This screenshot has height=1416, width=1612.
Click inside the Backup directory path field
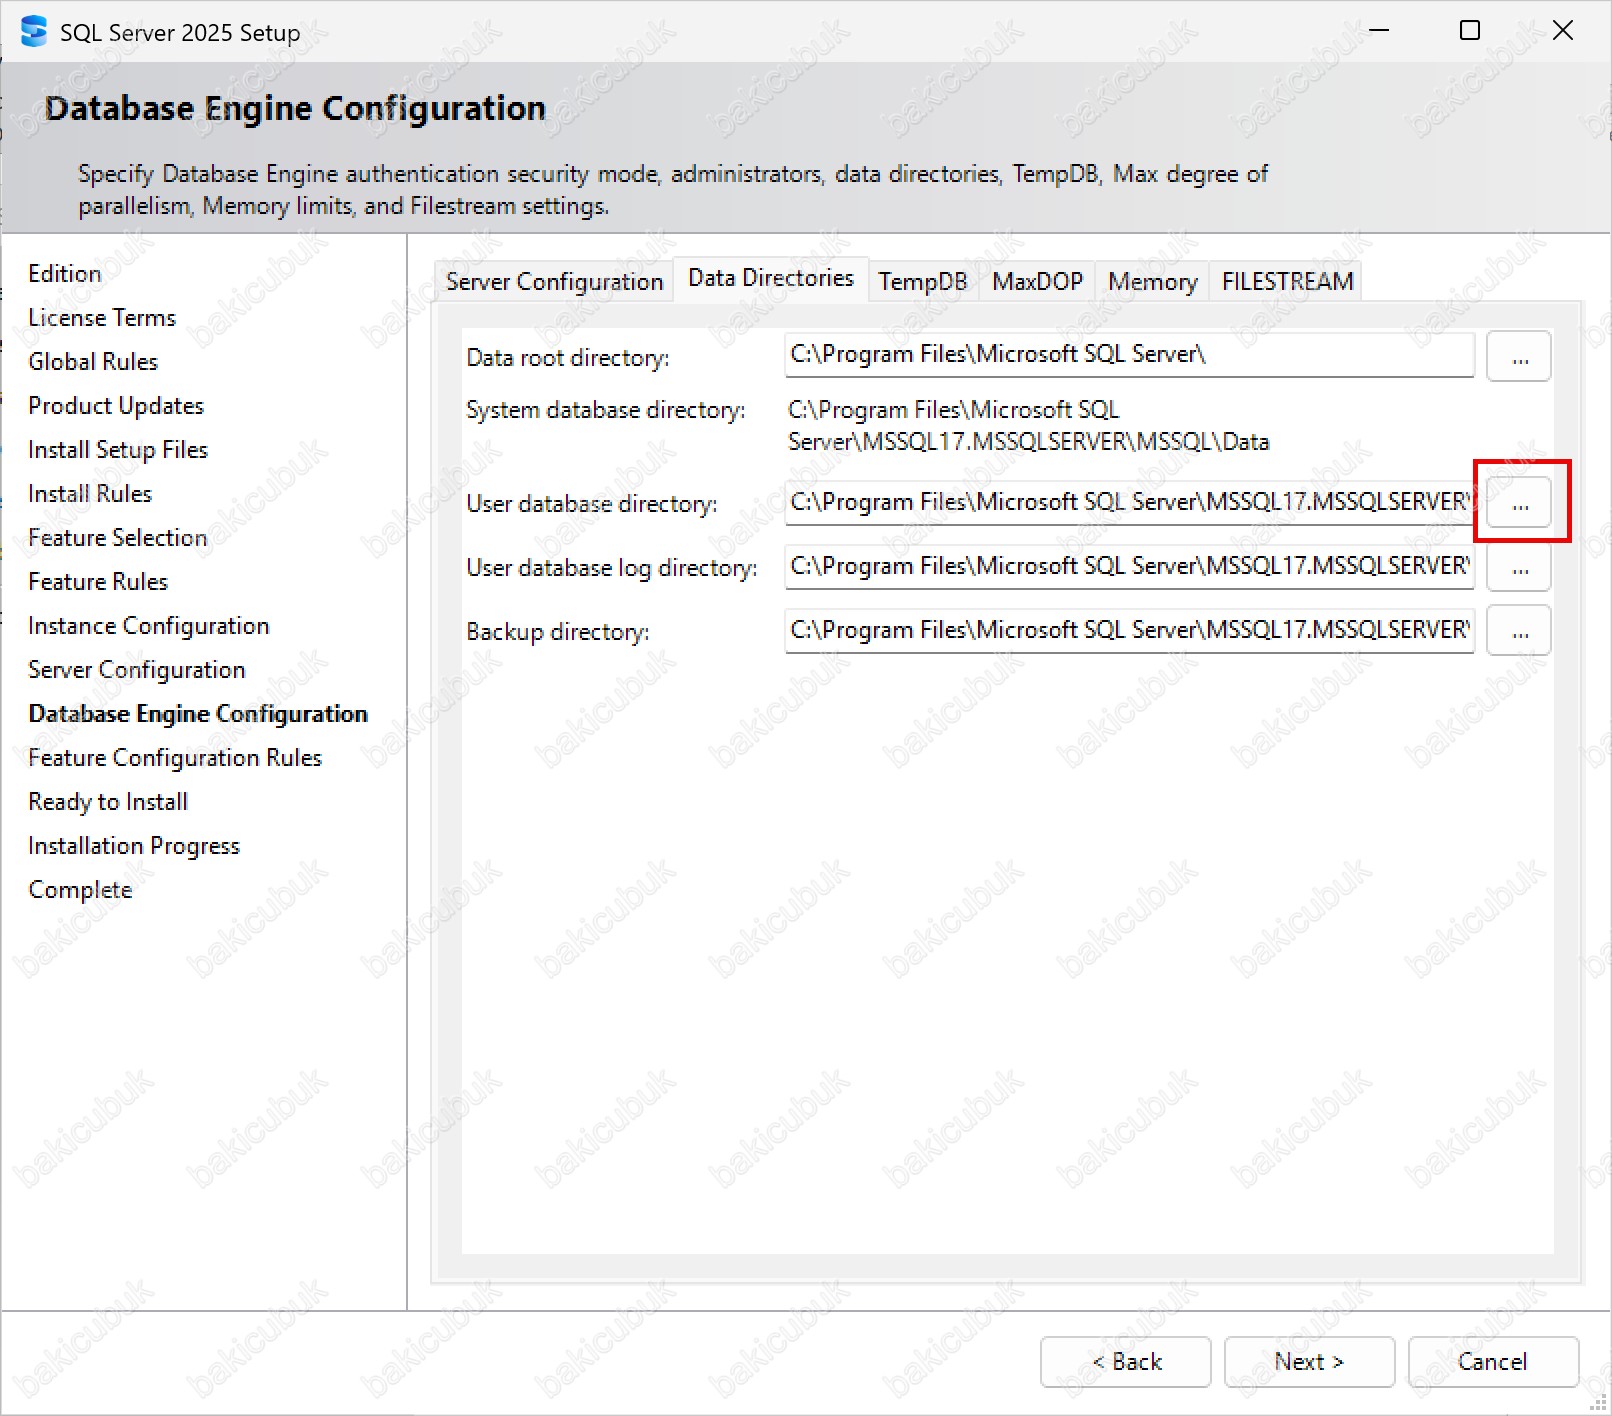coord(1128,630)
